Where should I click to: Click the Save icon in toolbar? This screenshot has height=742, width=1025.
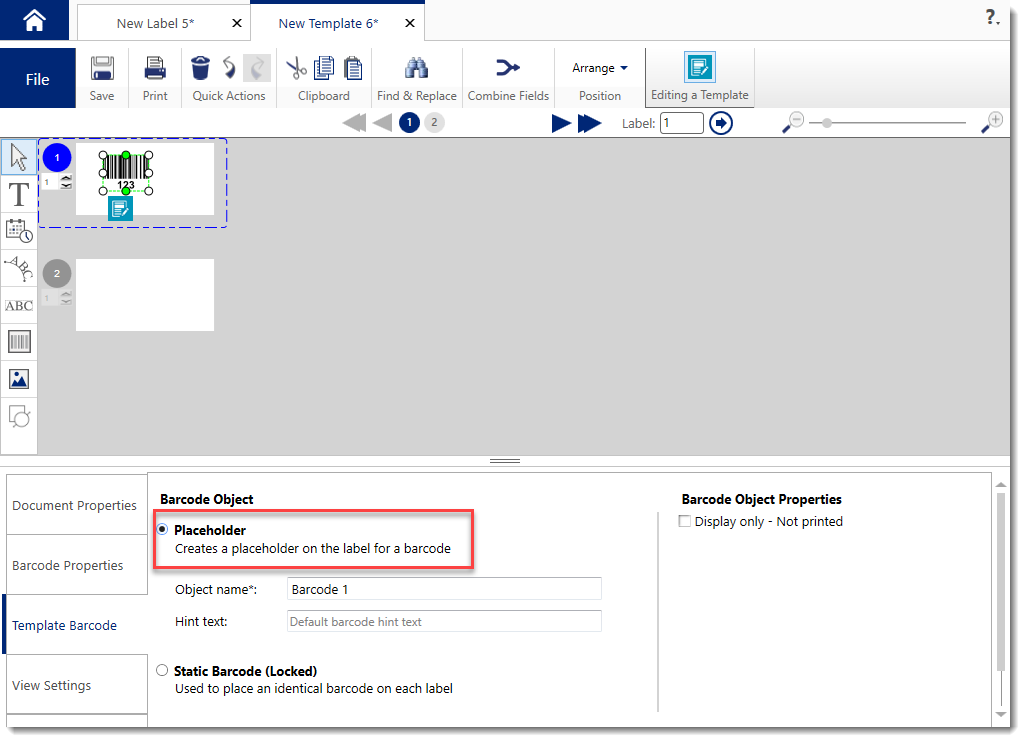click(102, 69)
